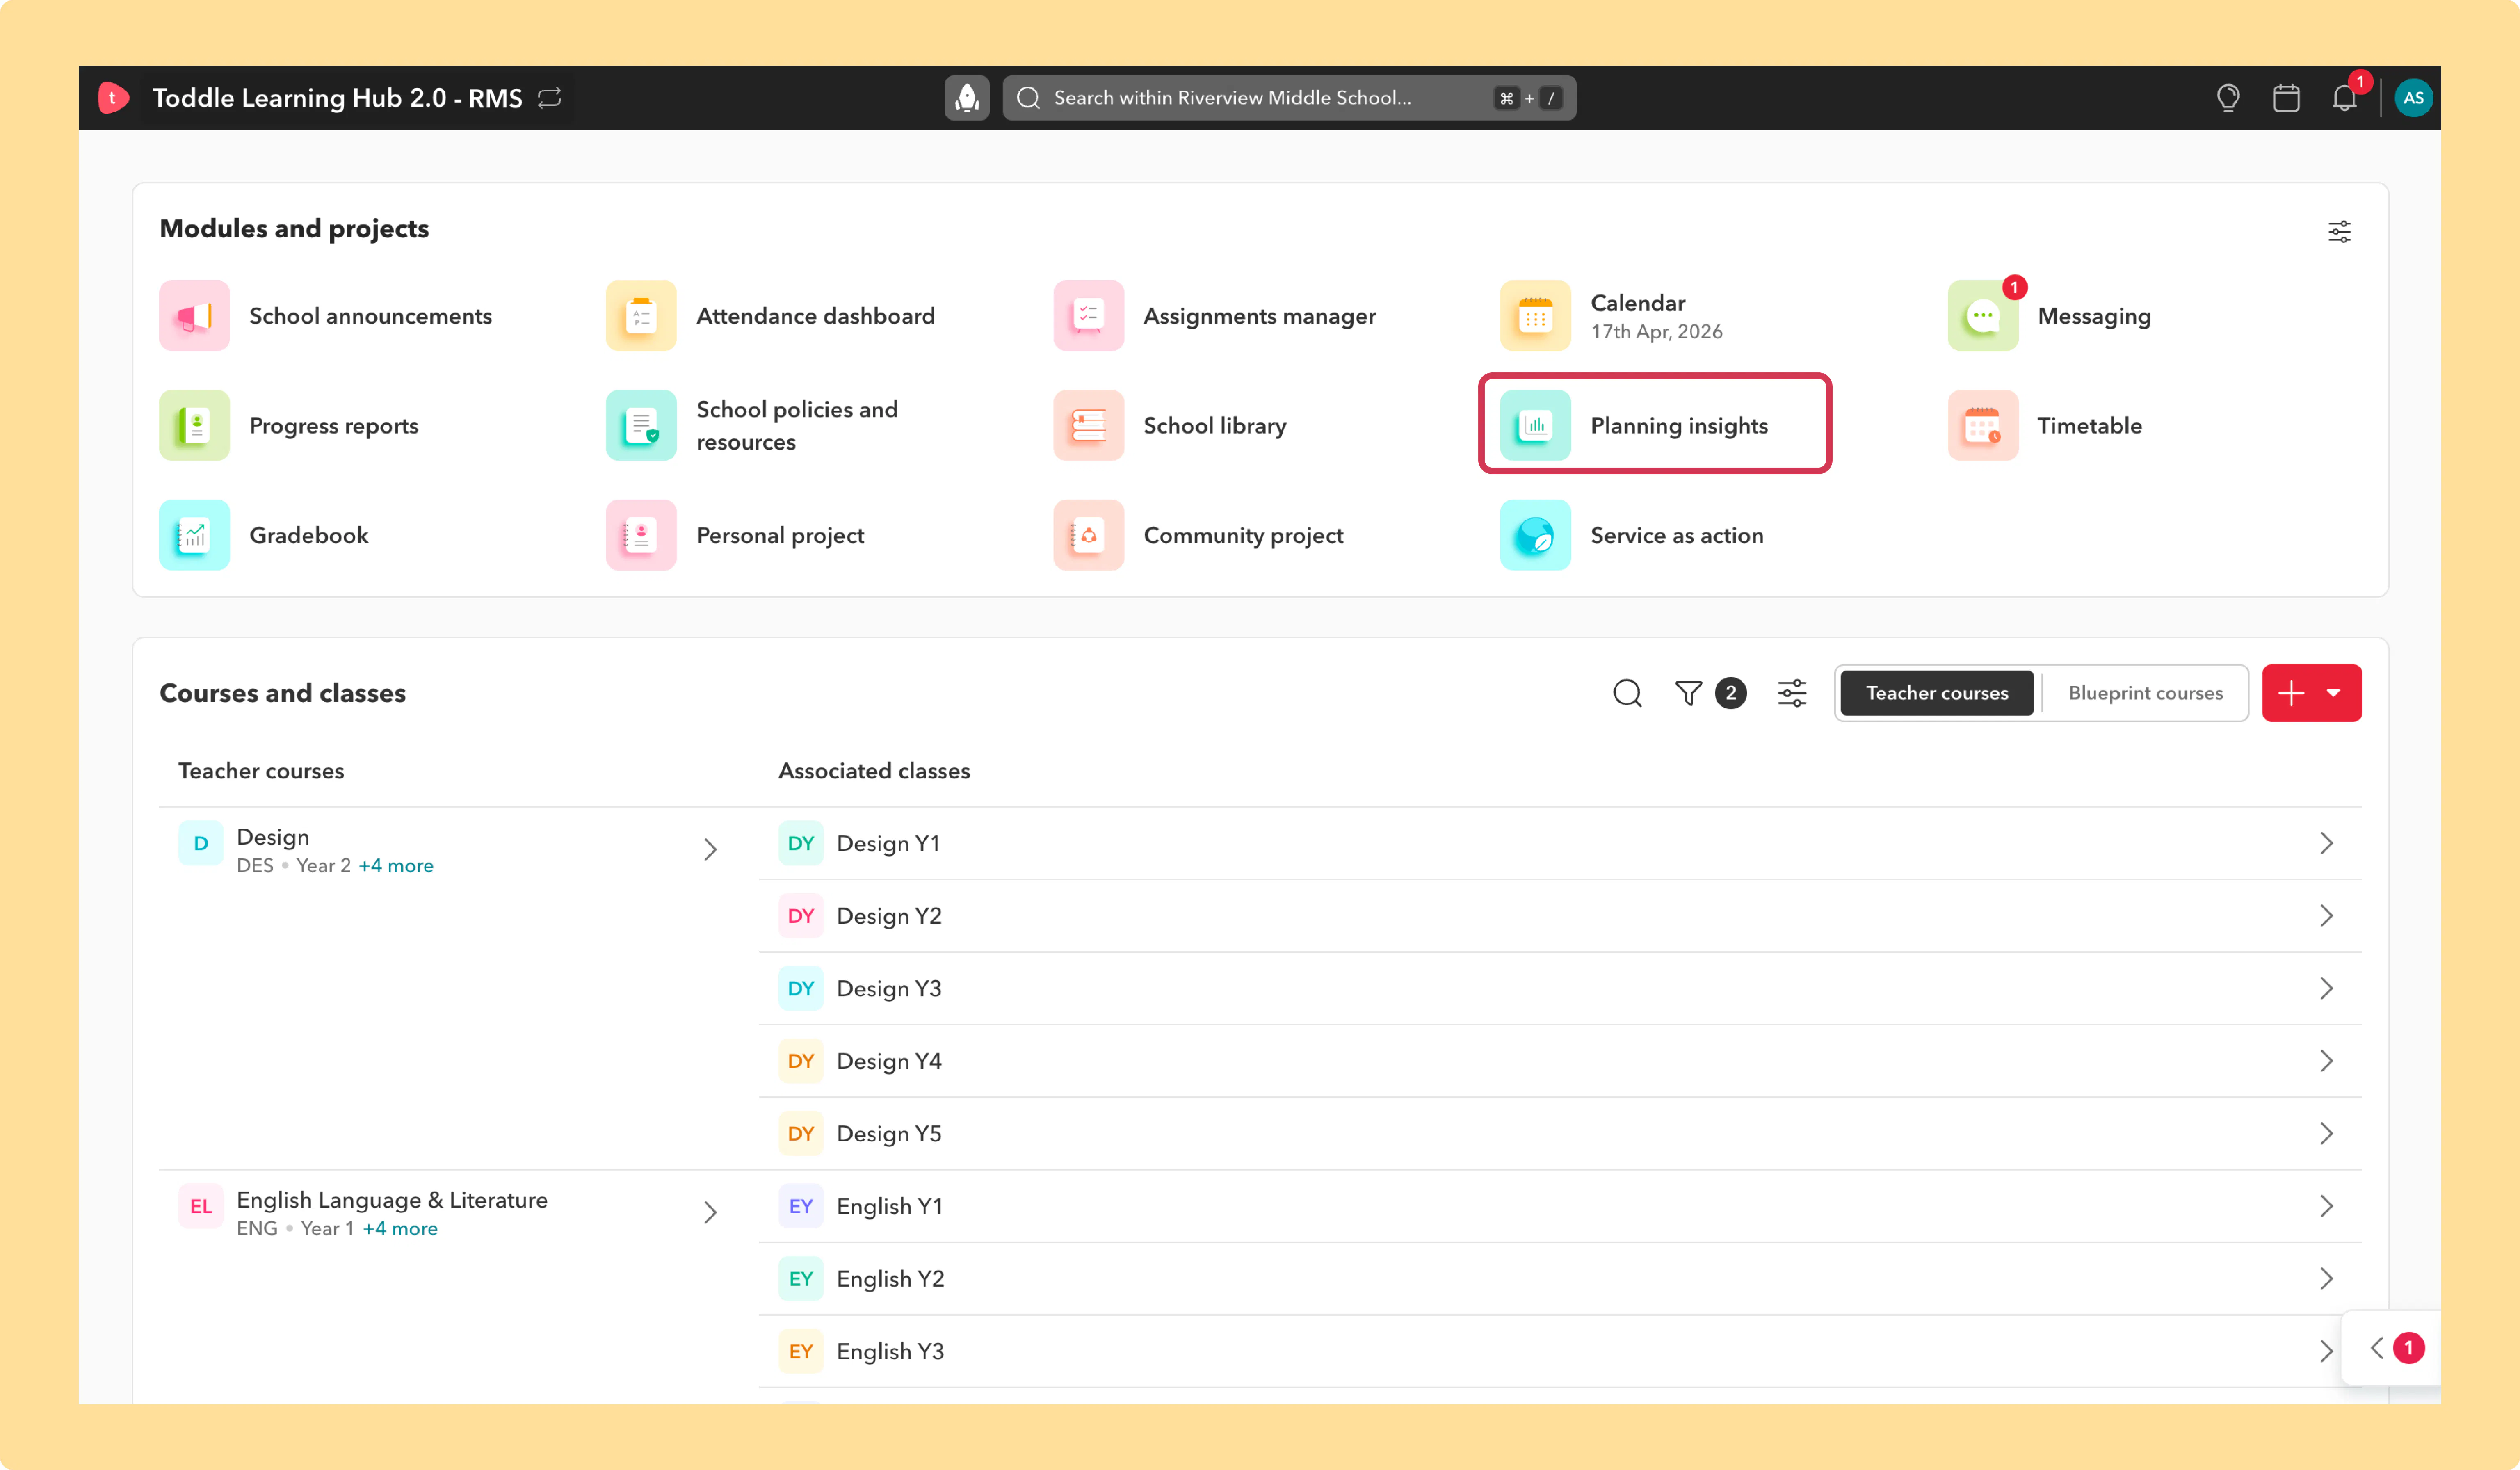This screenshot has width=2520, height=1470.
Task: Expand the Design course row chevron
Action: [x=710, y=850]
